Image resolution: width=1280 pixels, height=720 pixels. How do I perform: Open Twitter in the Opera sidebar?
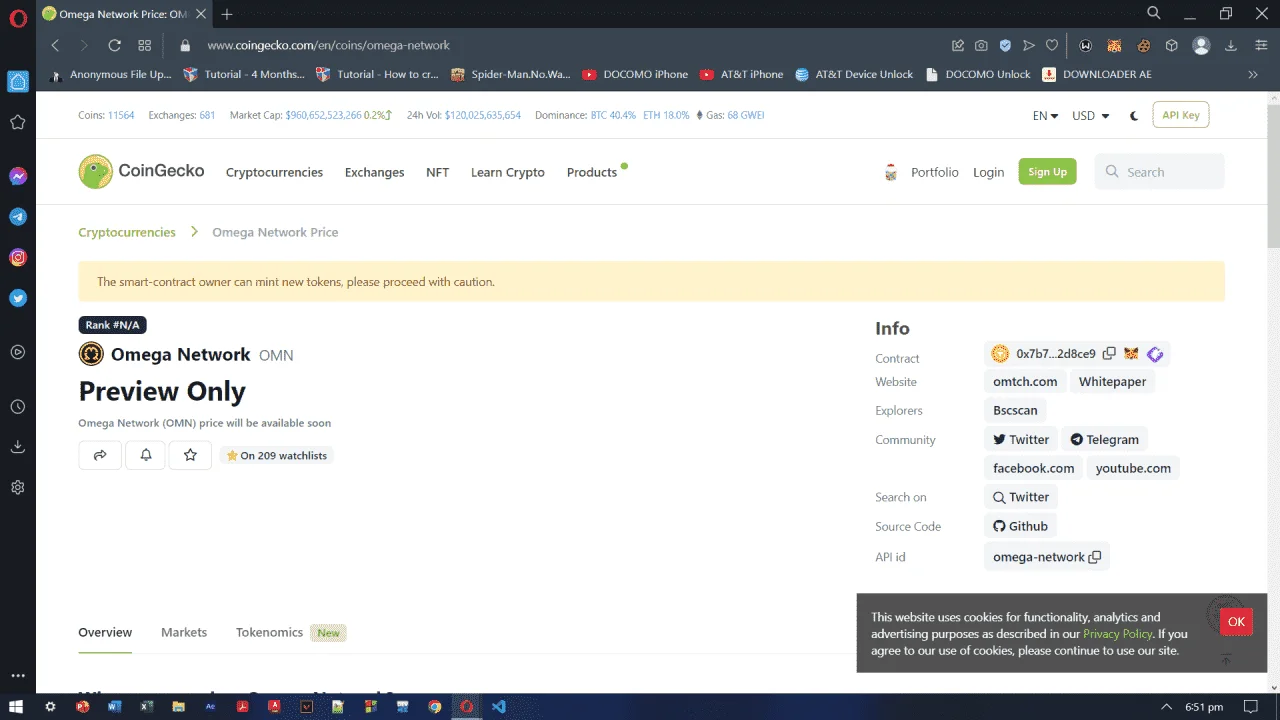coord(18,298)
